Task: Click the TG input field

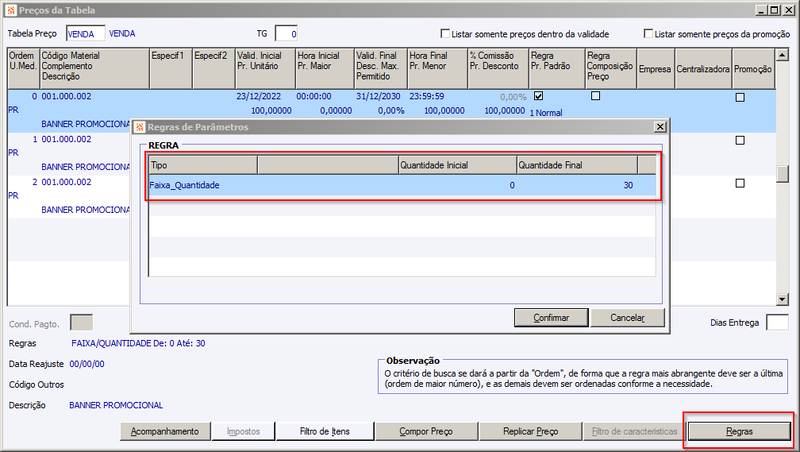Action: [286, 34]
